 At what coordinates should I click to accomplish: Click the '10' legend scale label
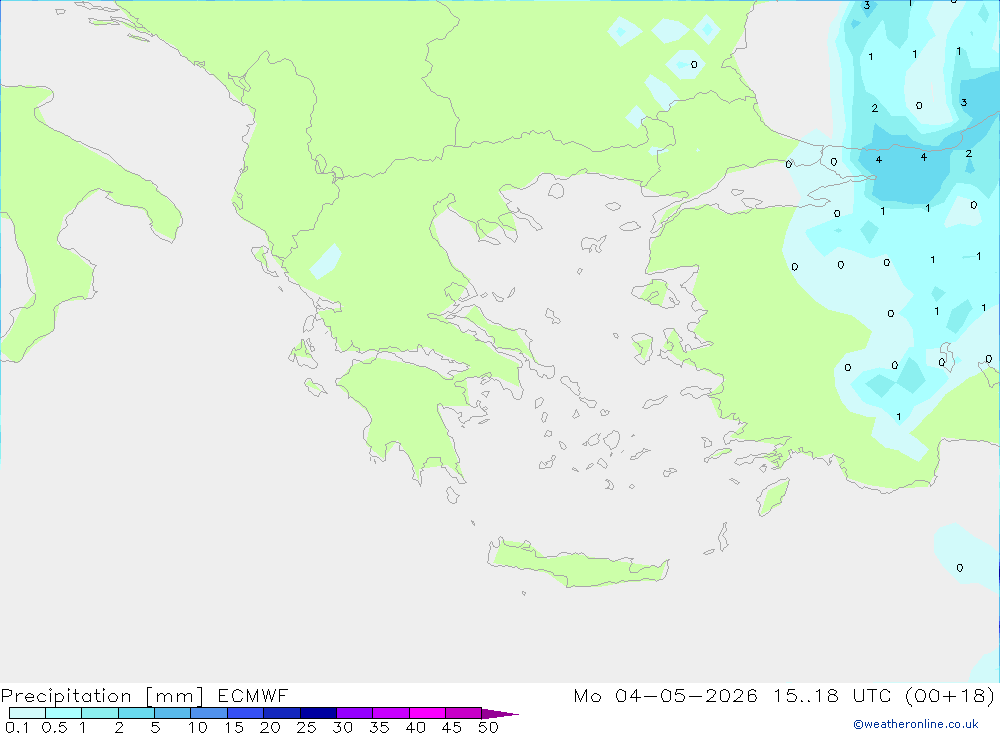point(198,727)
